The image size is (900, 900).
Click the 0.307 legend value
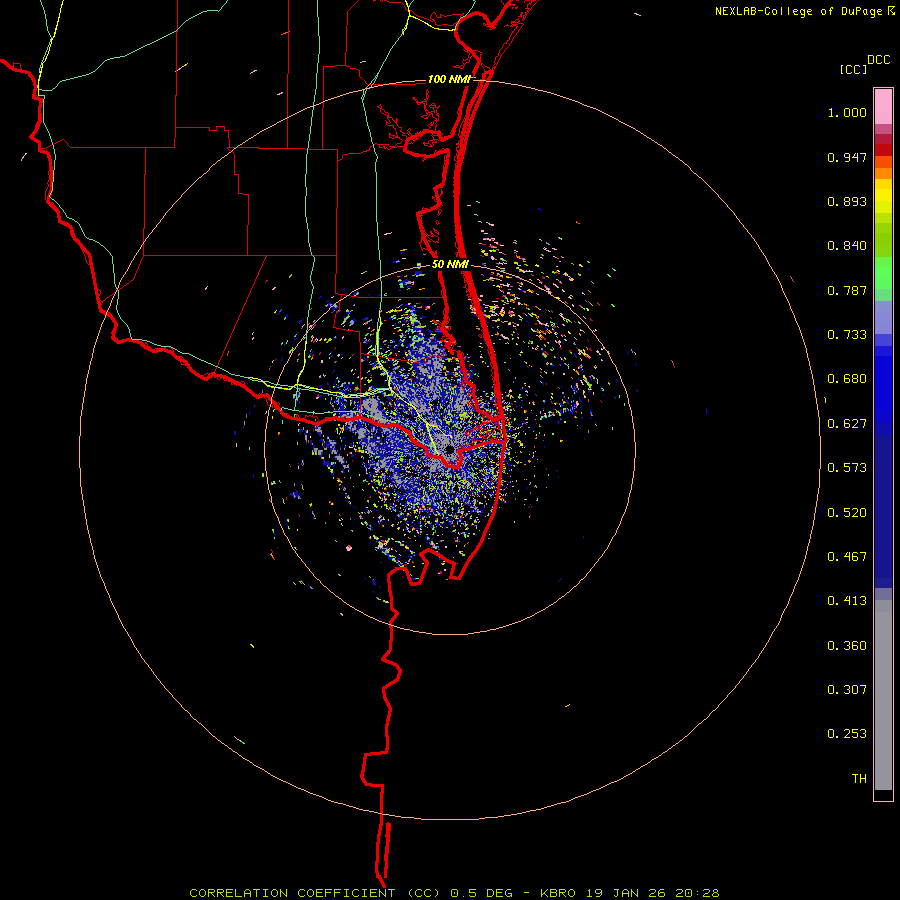pos(847,690)
